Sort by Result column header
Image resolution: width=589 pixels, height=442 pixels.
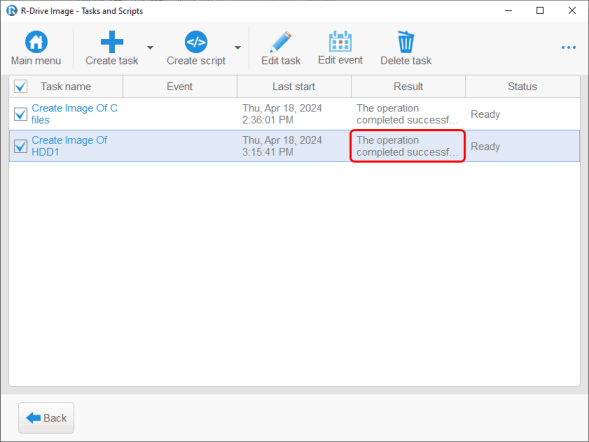point(408,86)
